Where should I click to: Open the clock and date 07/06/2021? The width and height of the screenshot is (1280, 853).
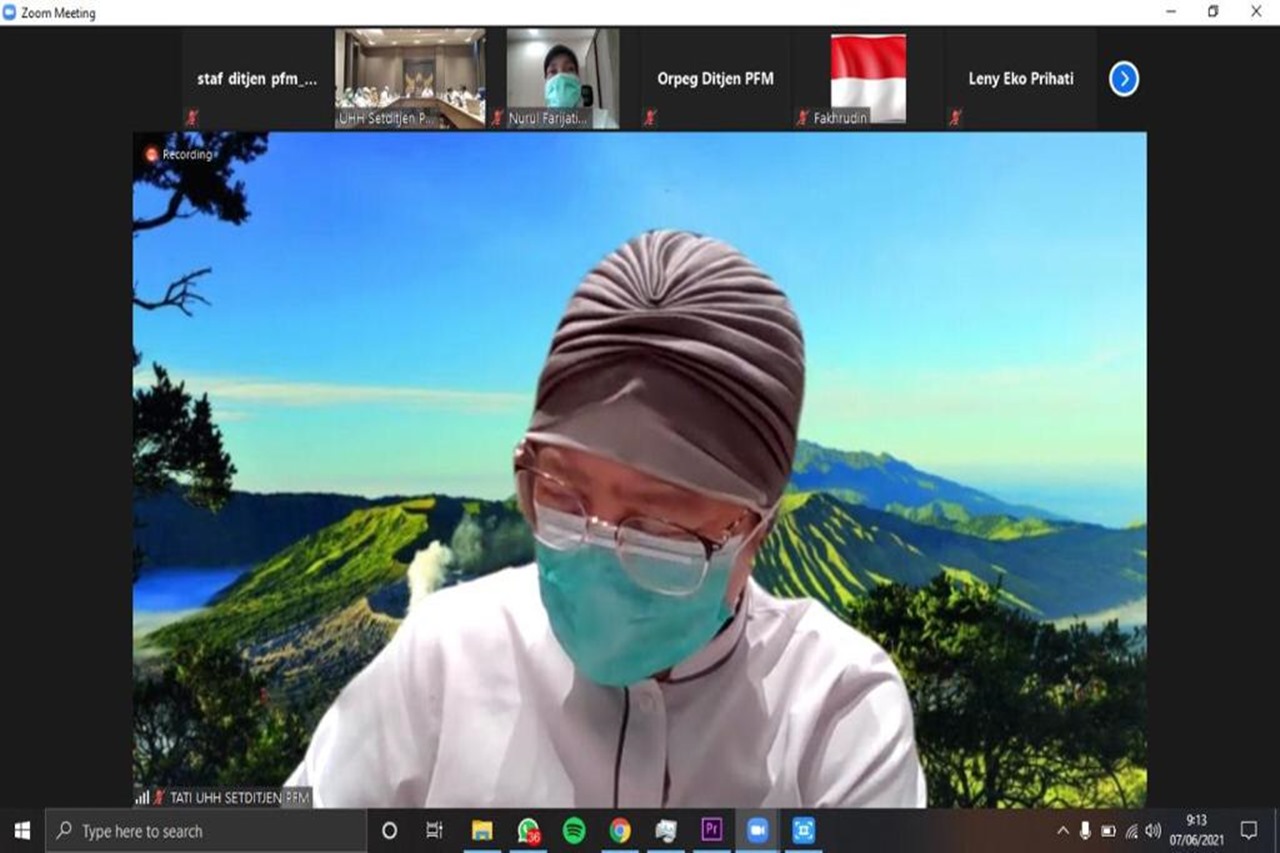[1197, 830]
